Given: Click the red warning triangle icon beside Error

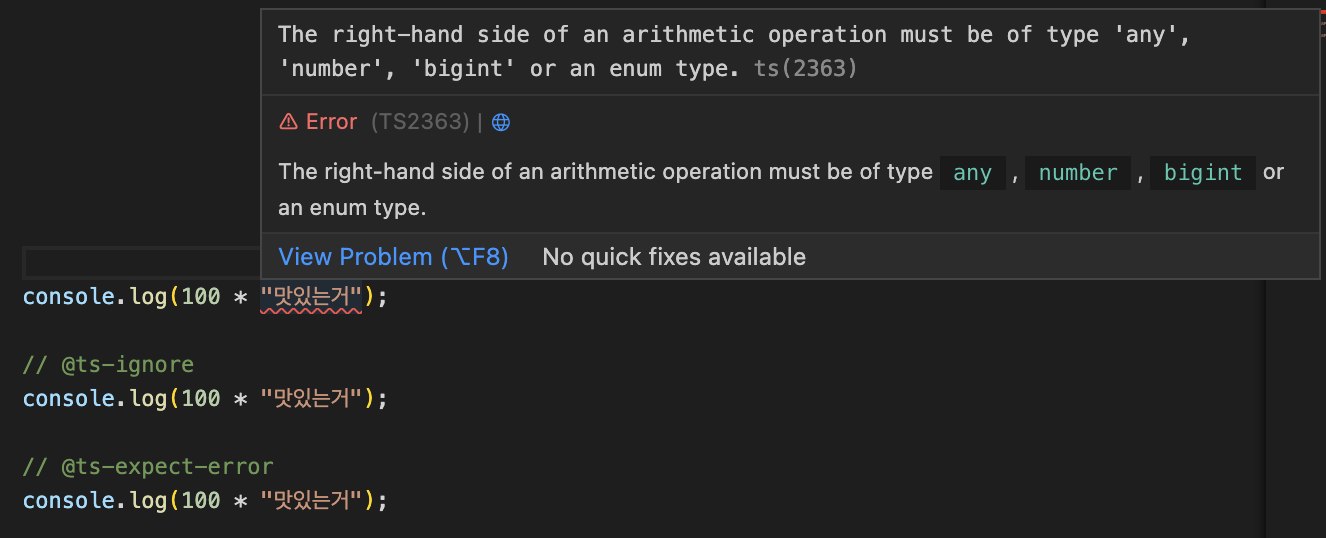Looking at the screenshot, I should click(x=288, y=122).
